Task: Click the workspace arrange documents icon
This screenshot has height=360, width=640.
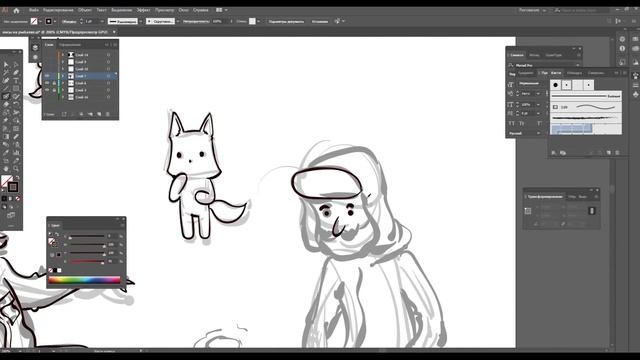Action: pyautogui.click(x=219, y=10)
